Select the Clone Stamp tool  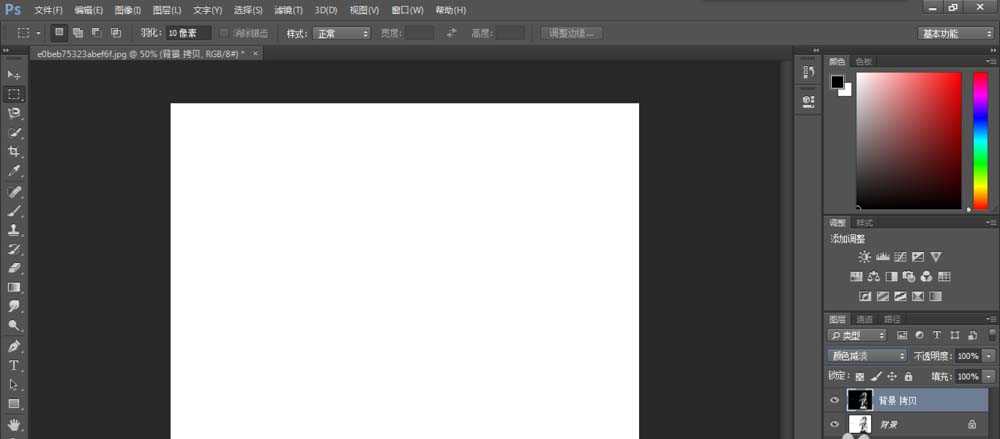14,229
